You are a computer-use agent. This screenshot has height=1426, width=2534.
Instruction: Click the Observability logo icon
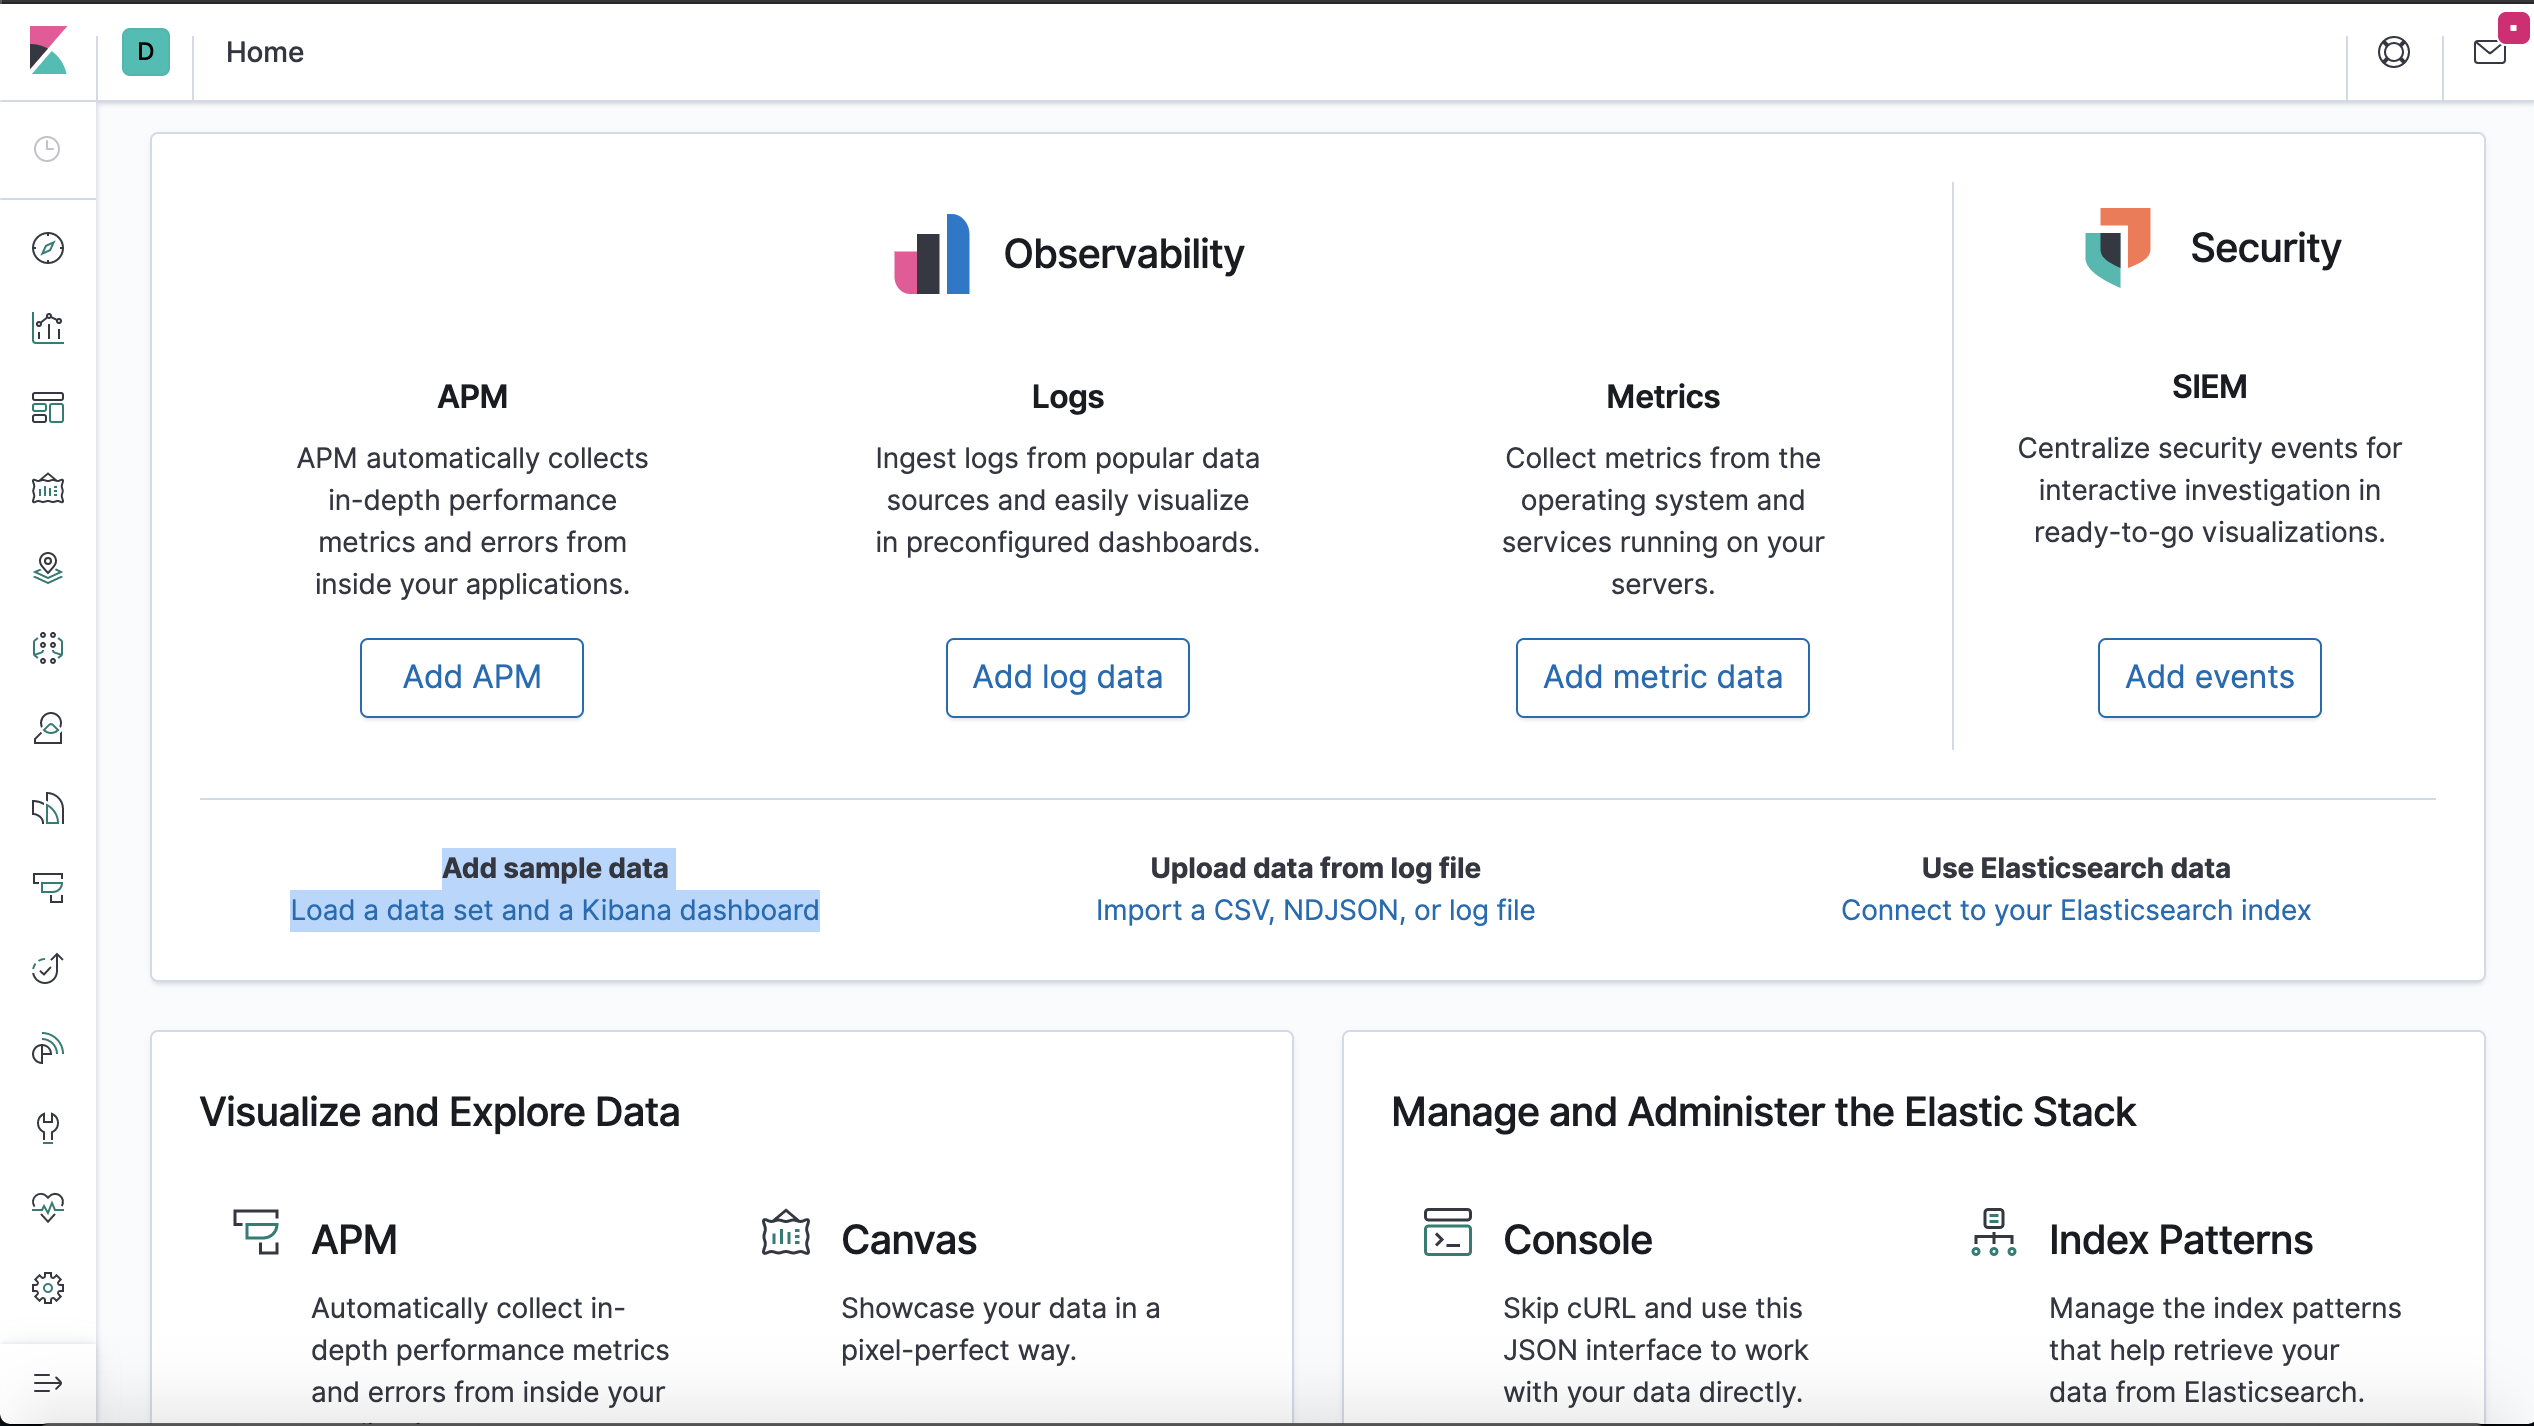click(x=932, y=254)
